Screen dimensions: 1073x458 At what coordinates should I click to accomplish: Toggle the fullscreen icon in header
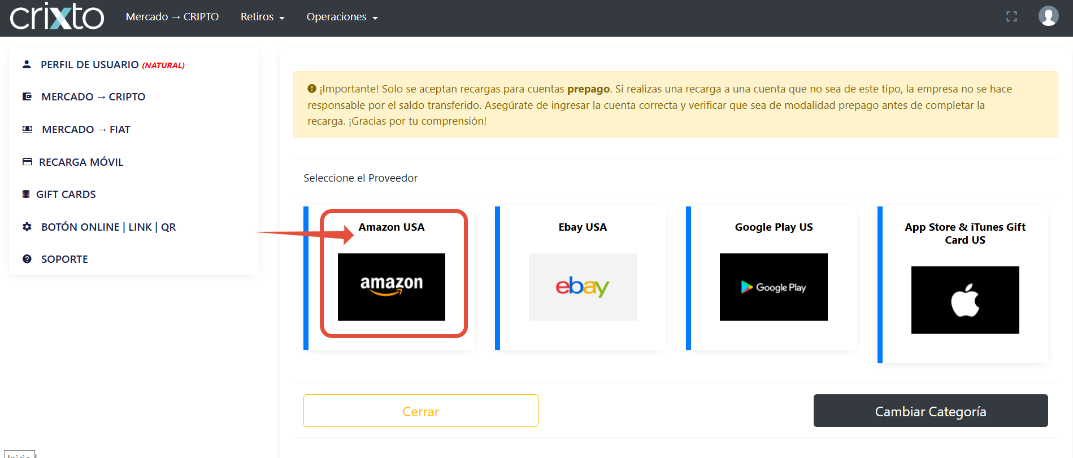[1011, 16]
